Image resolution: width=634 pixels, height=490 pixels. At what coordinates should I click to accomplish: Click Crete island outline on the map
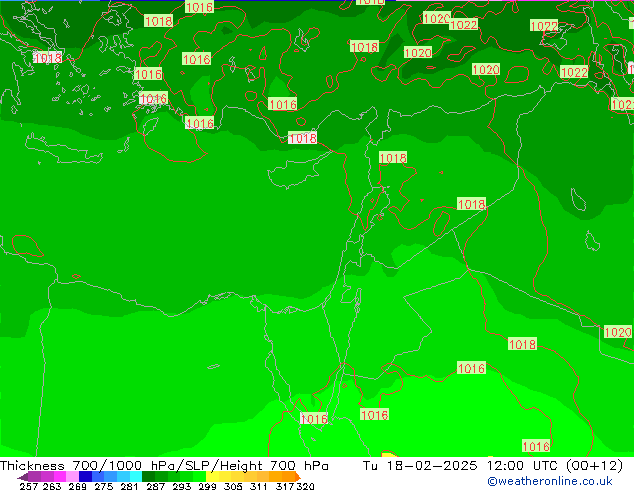click(63, 148)
